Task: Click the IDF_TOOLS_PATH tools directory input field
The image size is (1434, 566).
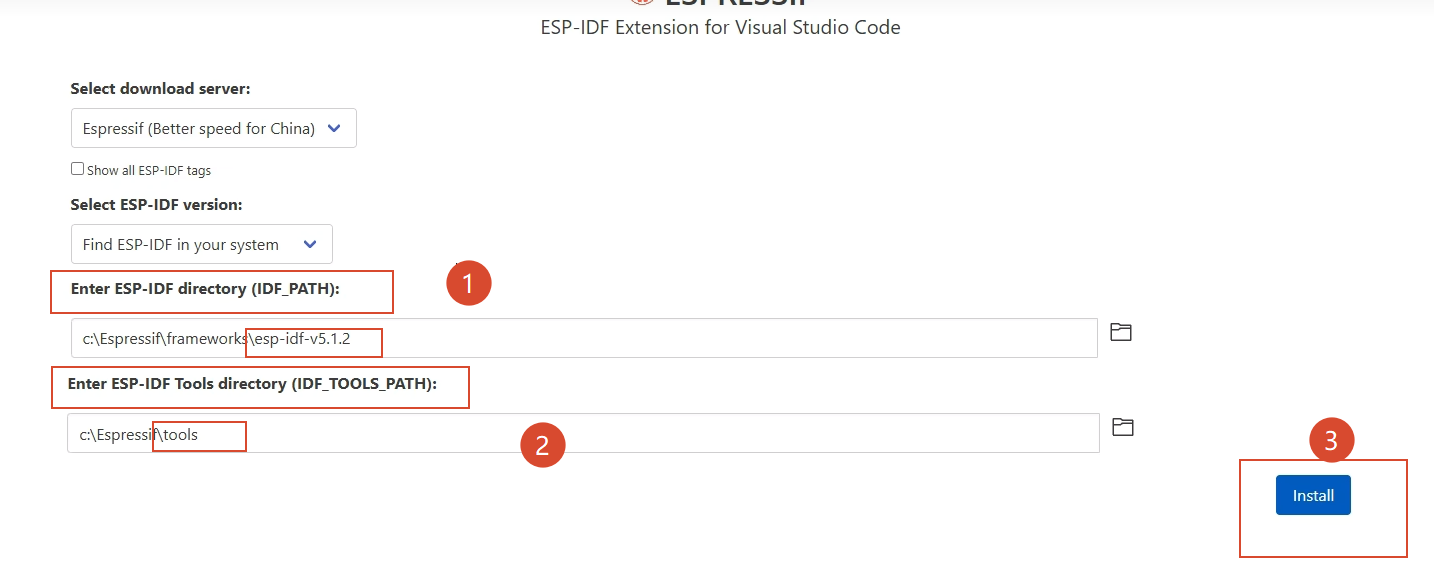Action: [x=583, y=433]
